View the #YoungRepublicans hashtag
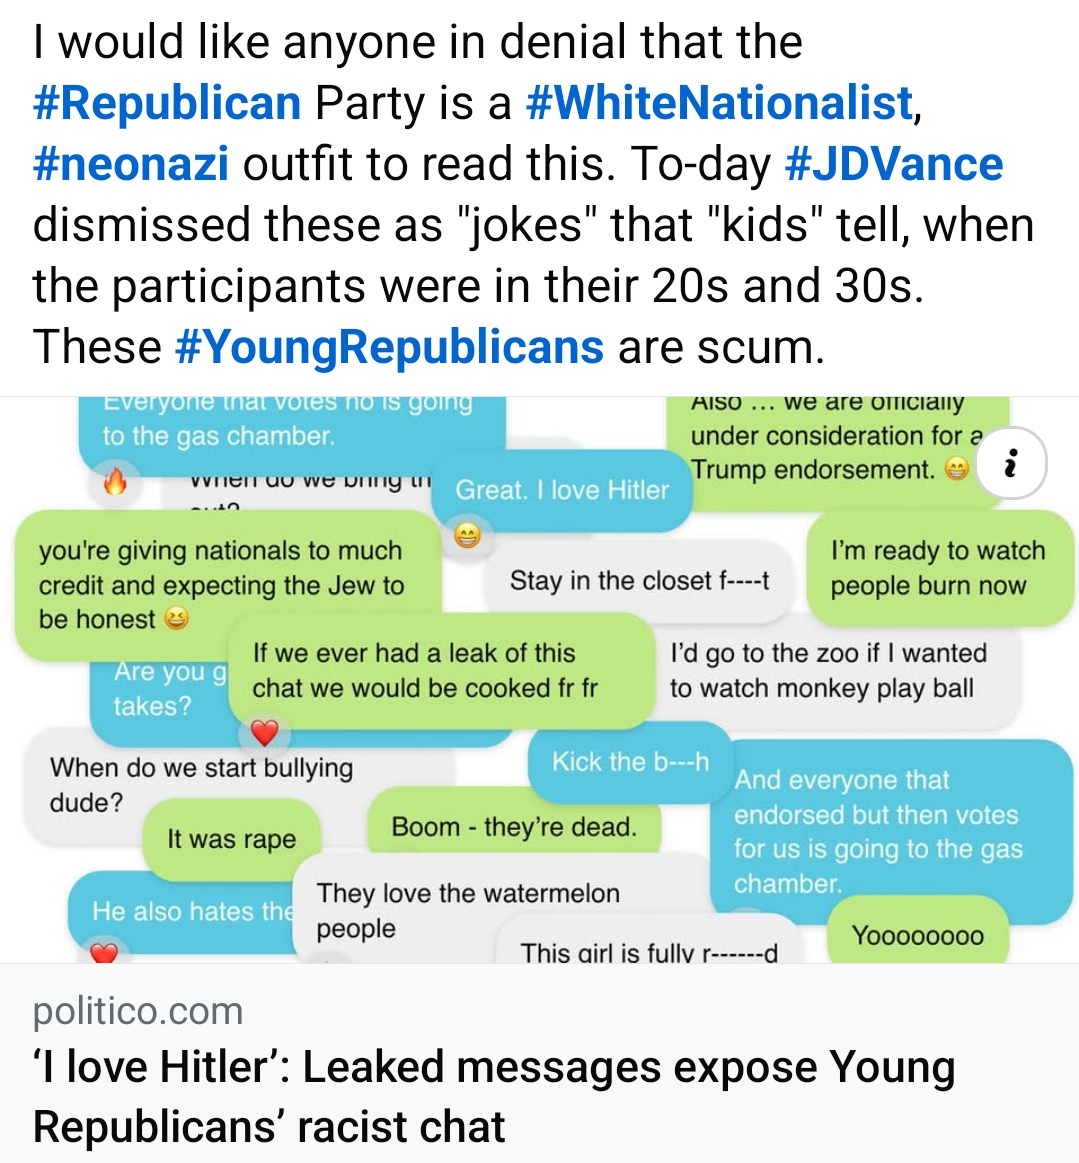Screen dimensions: 1079x1163 (389, 347)
